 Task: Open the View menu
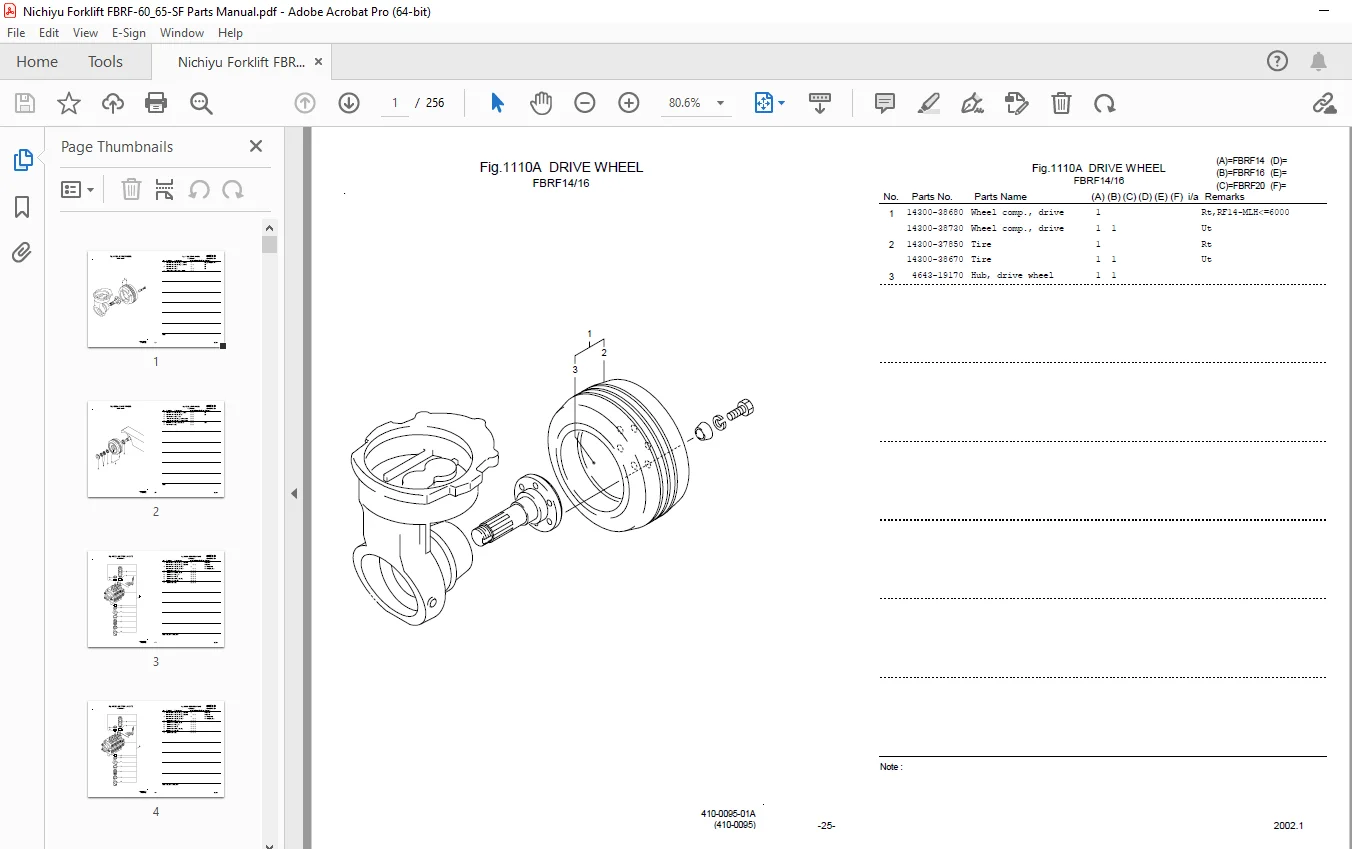[x=86, y=32]
